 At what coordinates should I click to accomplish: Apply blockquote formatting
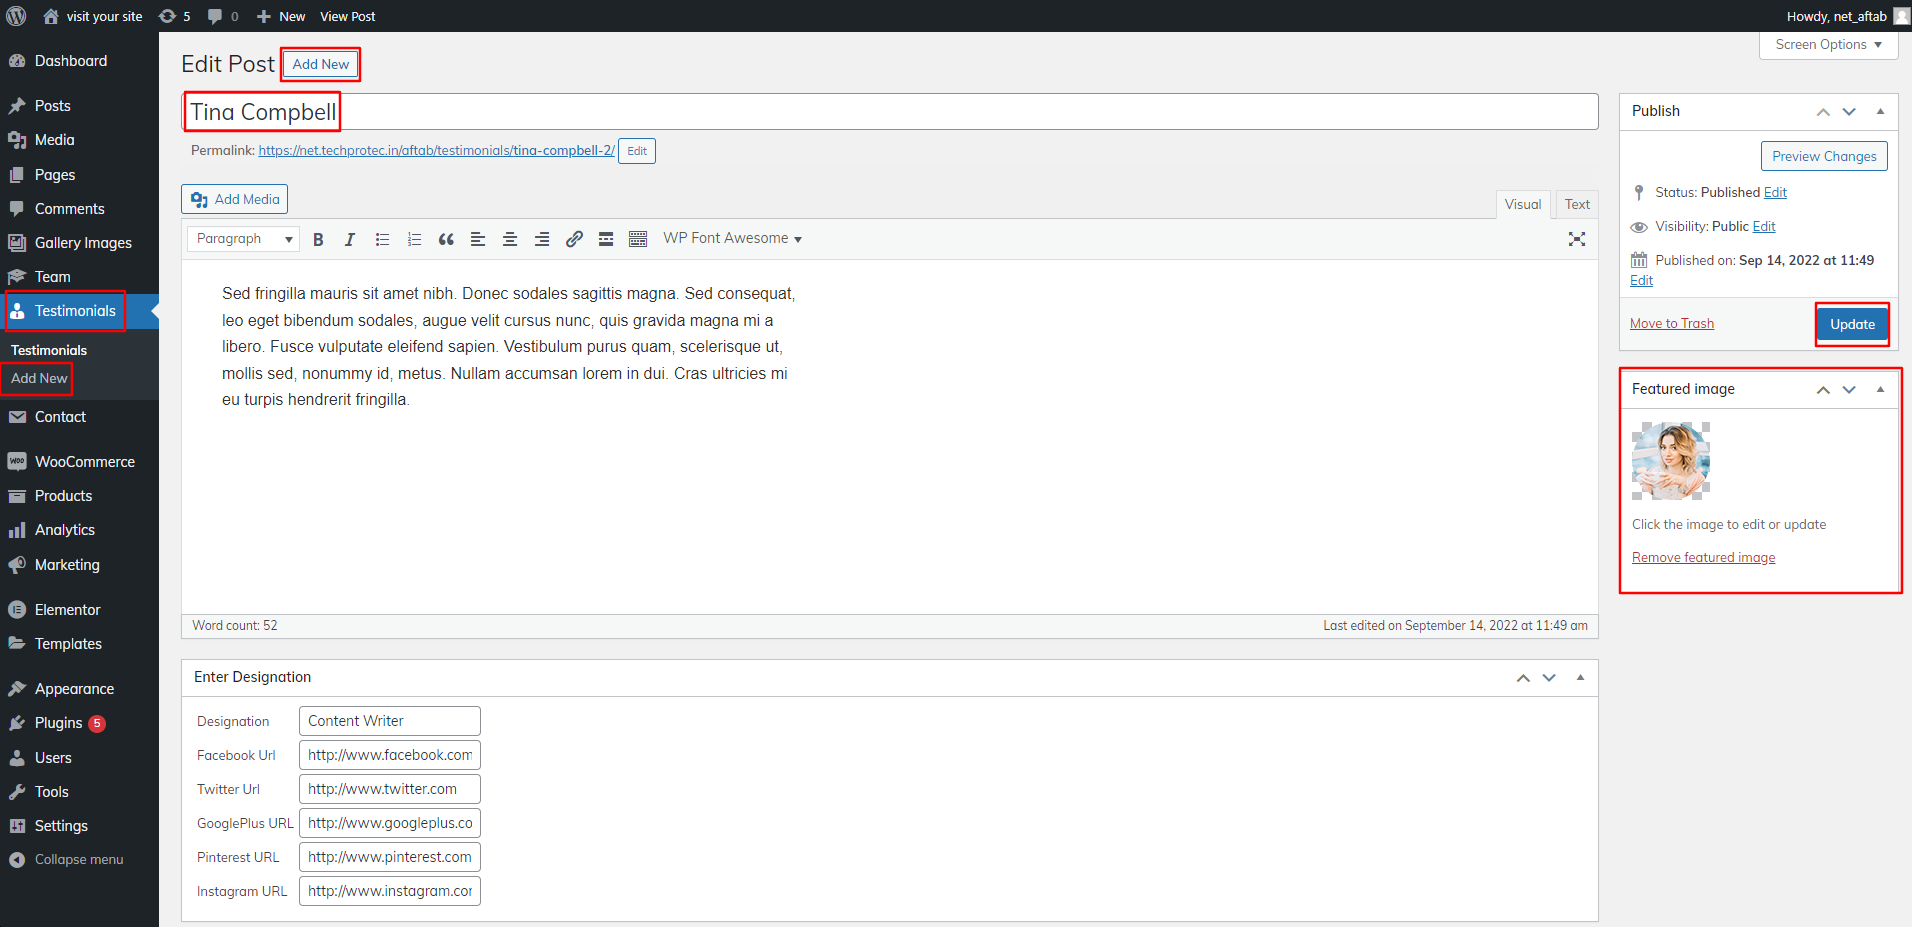tap(446, 239)
